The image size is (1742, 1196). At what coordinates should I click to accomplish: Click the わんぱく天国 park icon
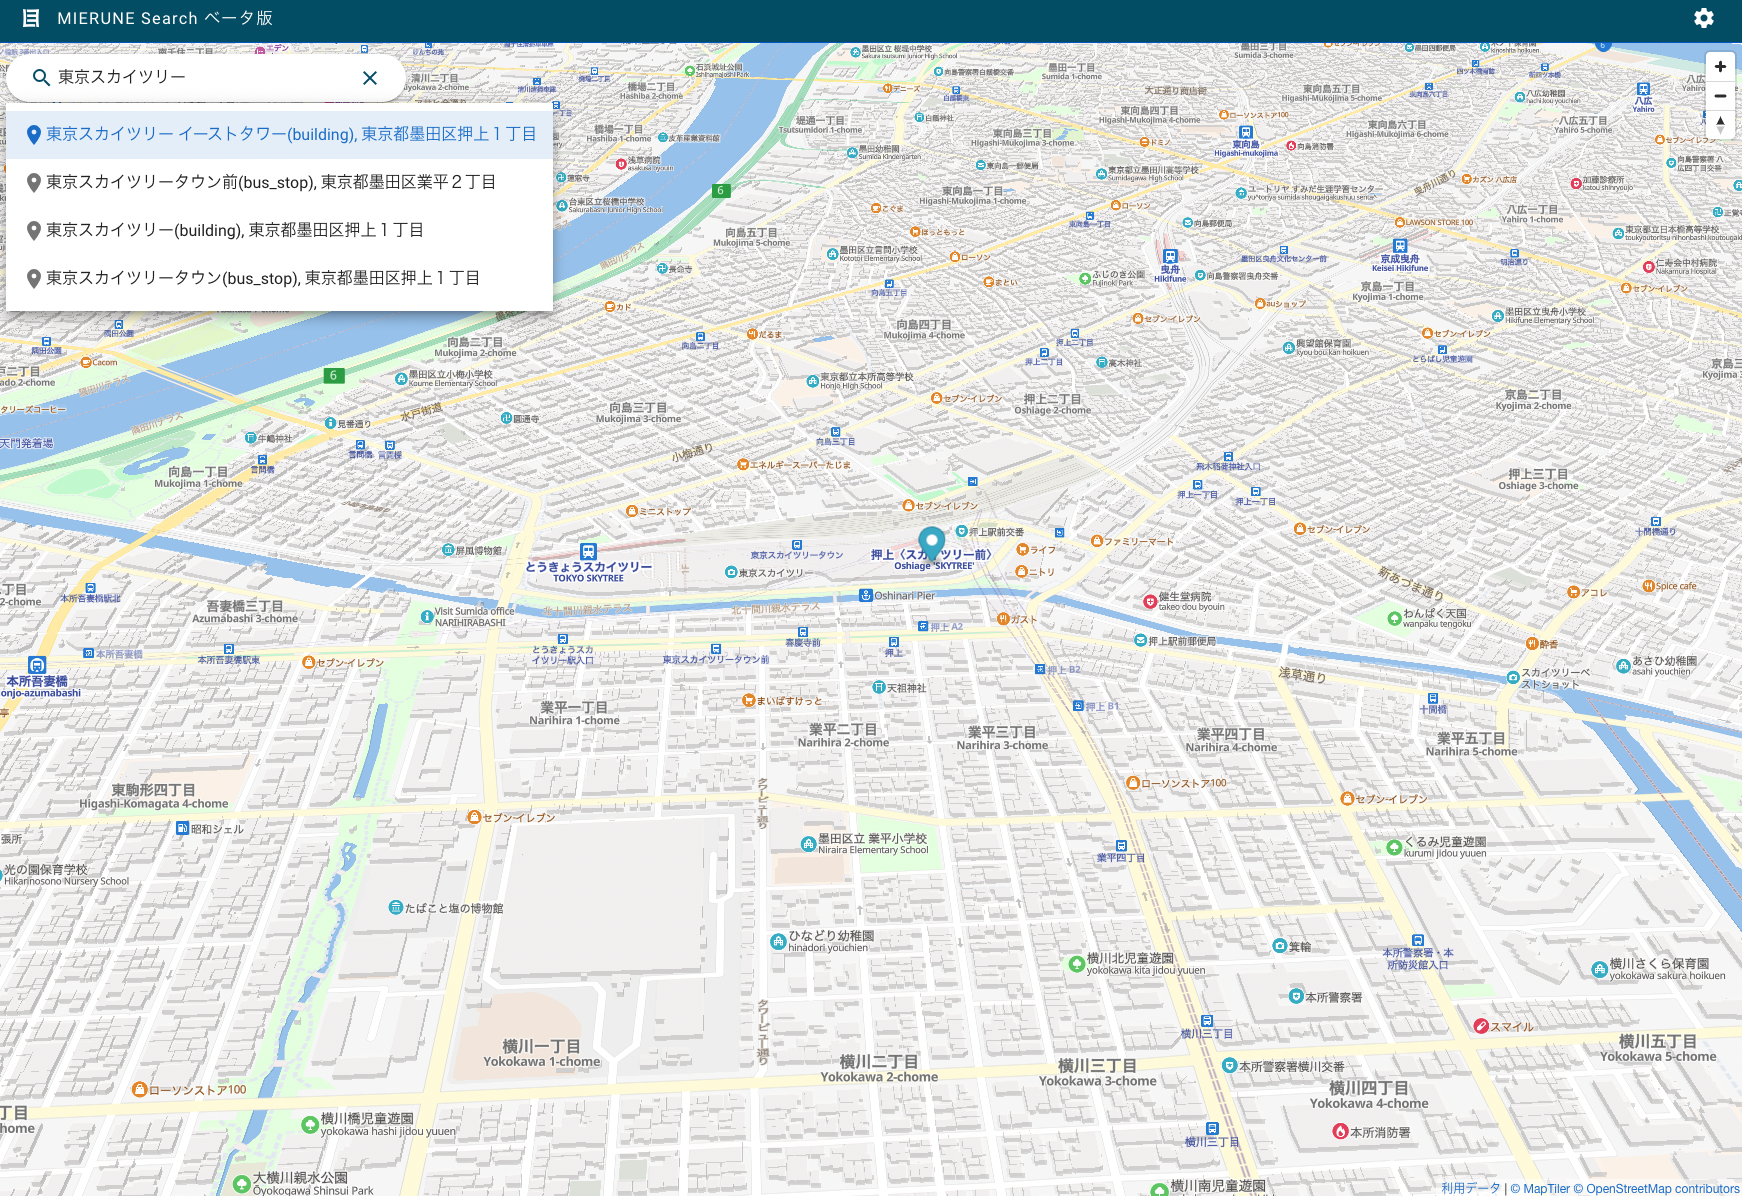(x=1394, y=618)
